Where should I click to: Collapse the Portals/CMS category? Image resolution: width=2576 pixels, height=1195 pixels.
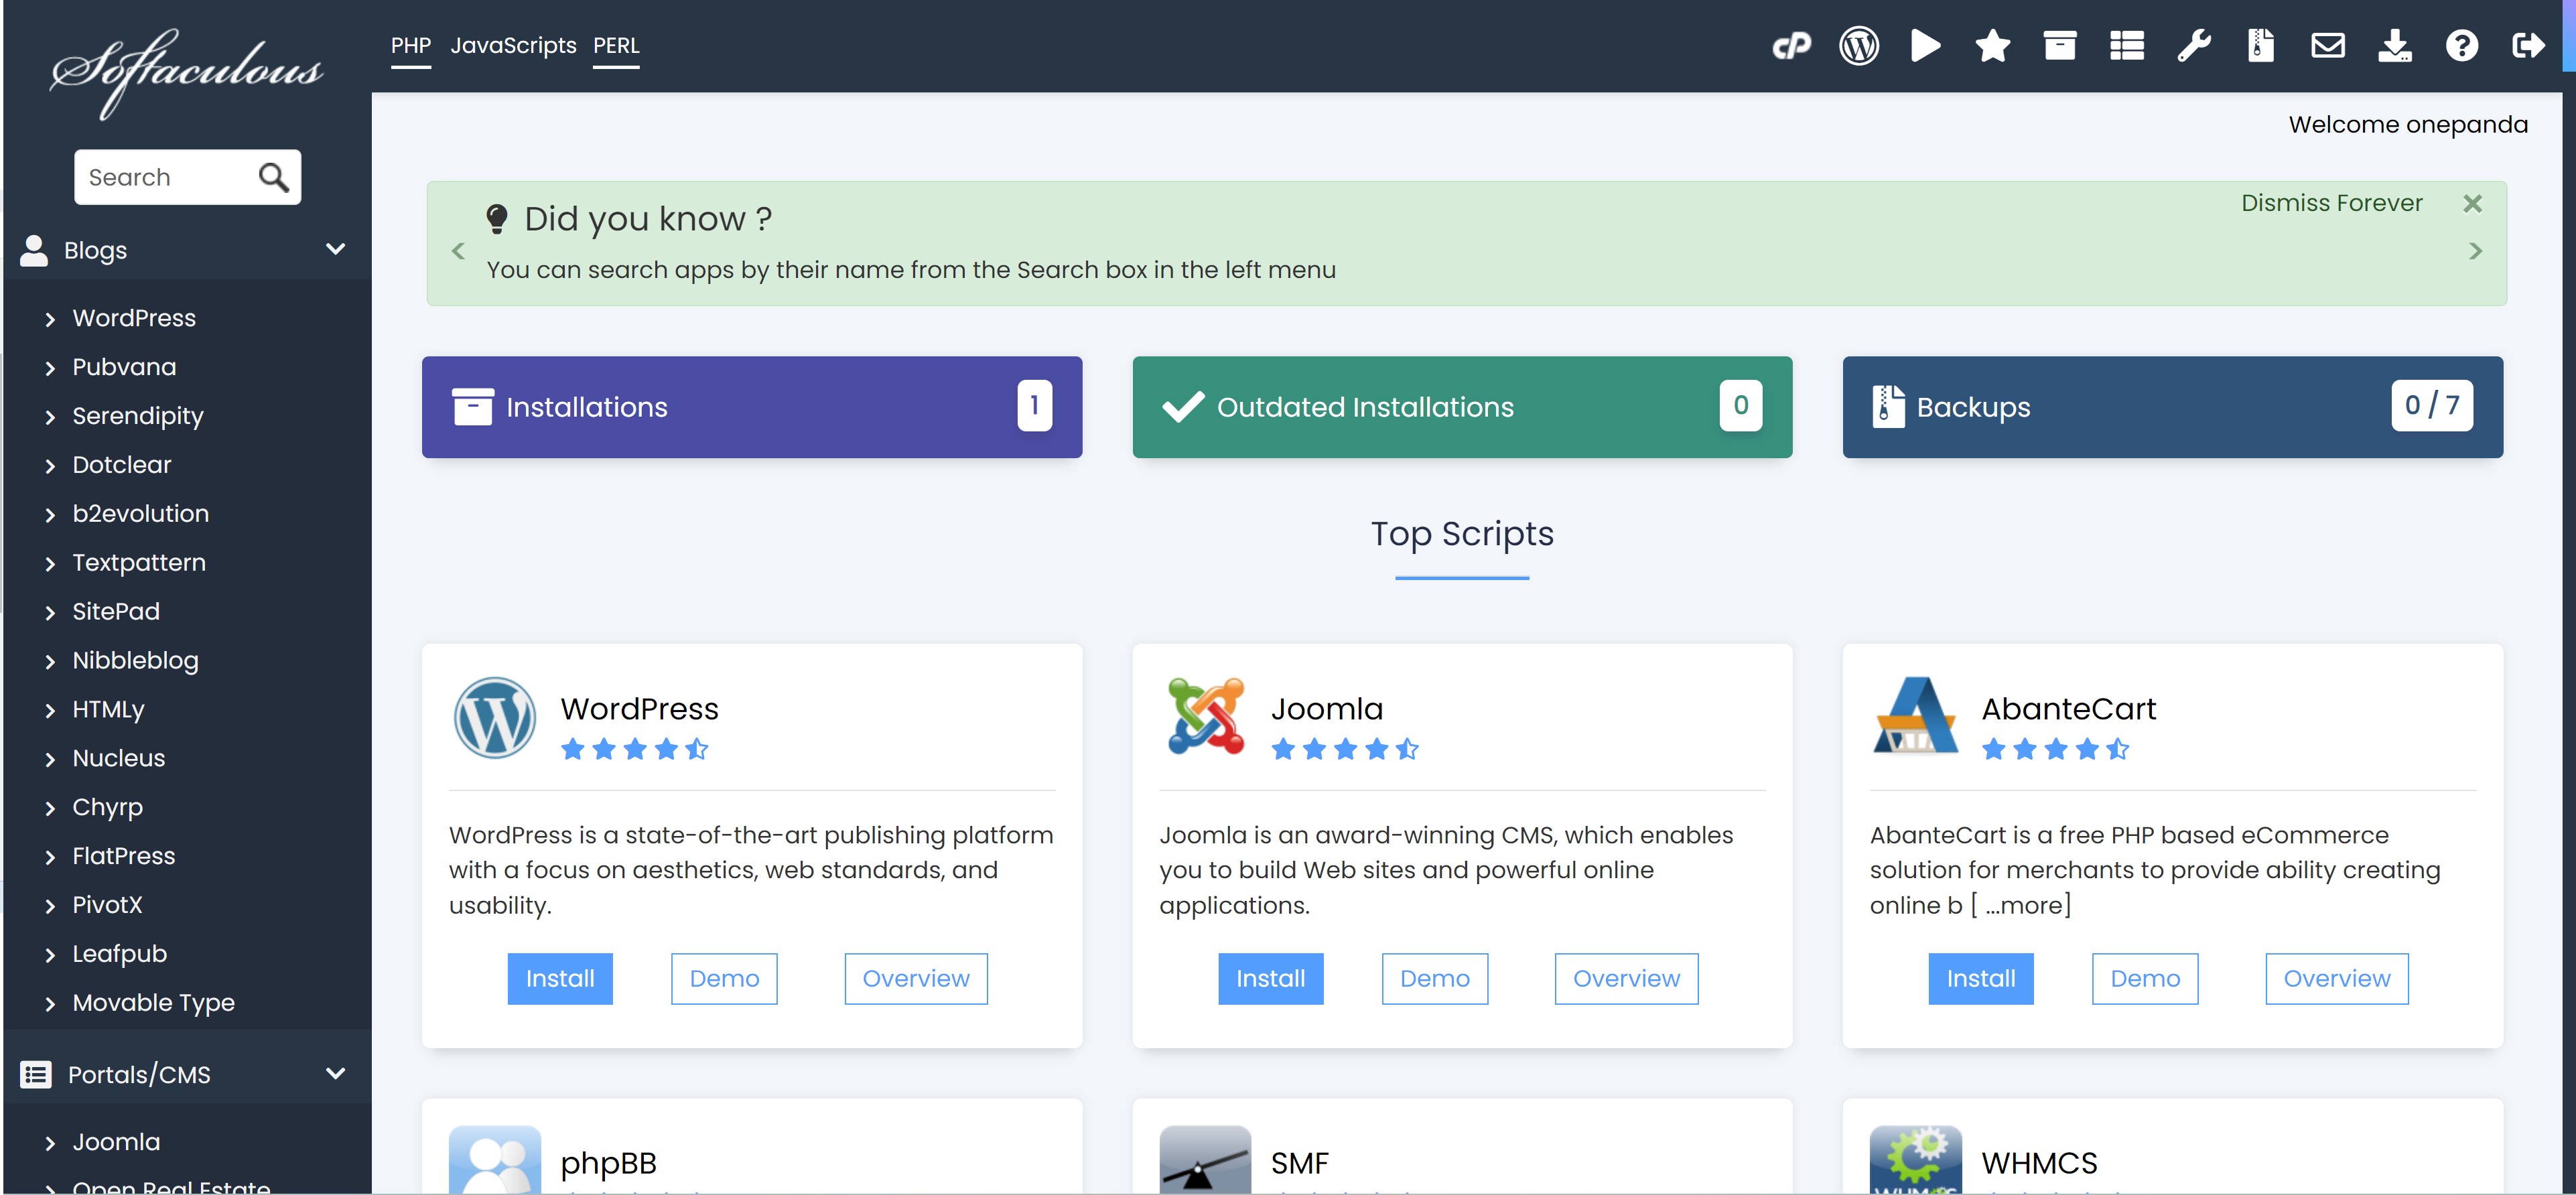click(335, 1074)
